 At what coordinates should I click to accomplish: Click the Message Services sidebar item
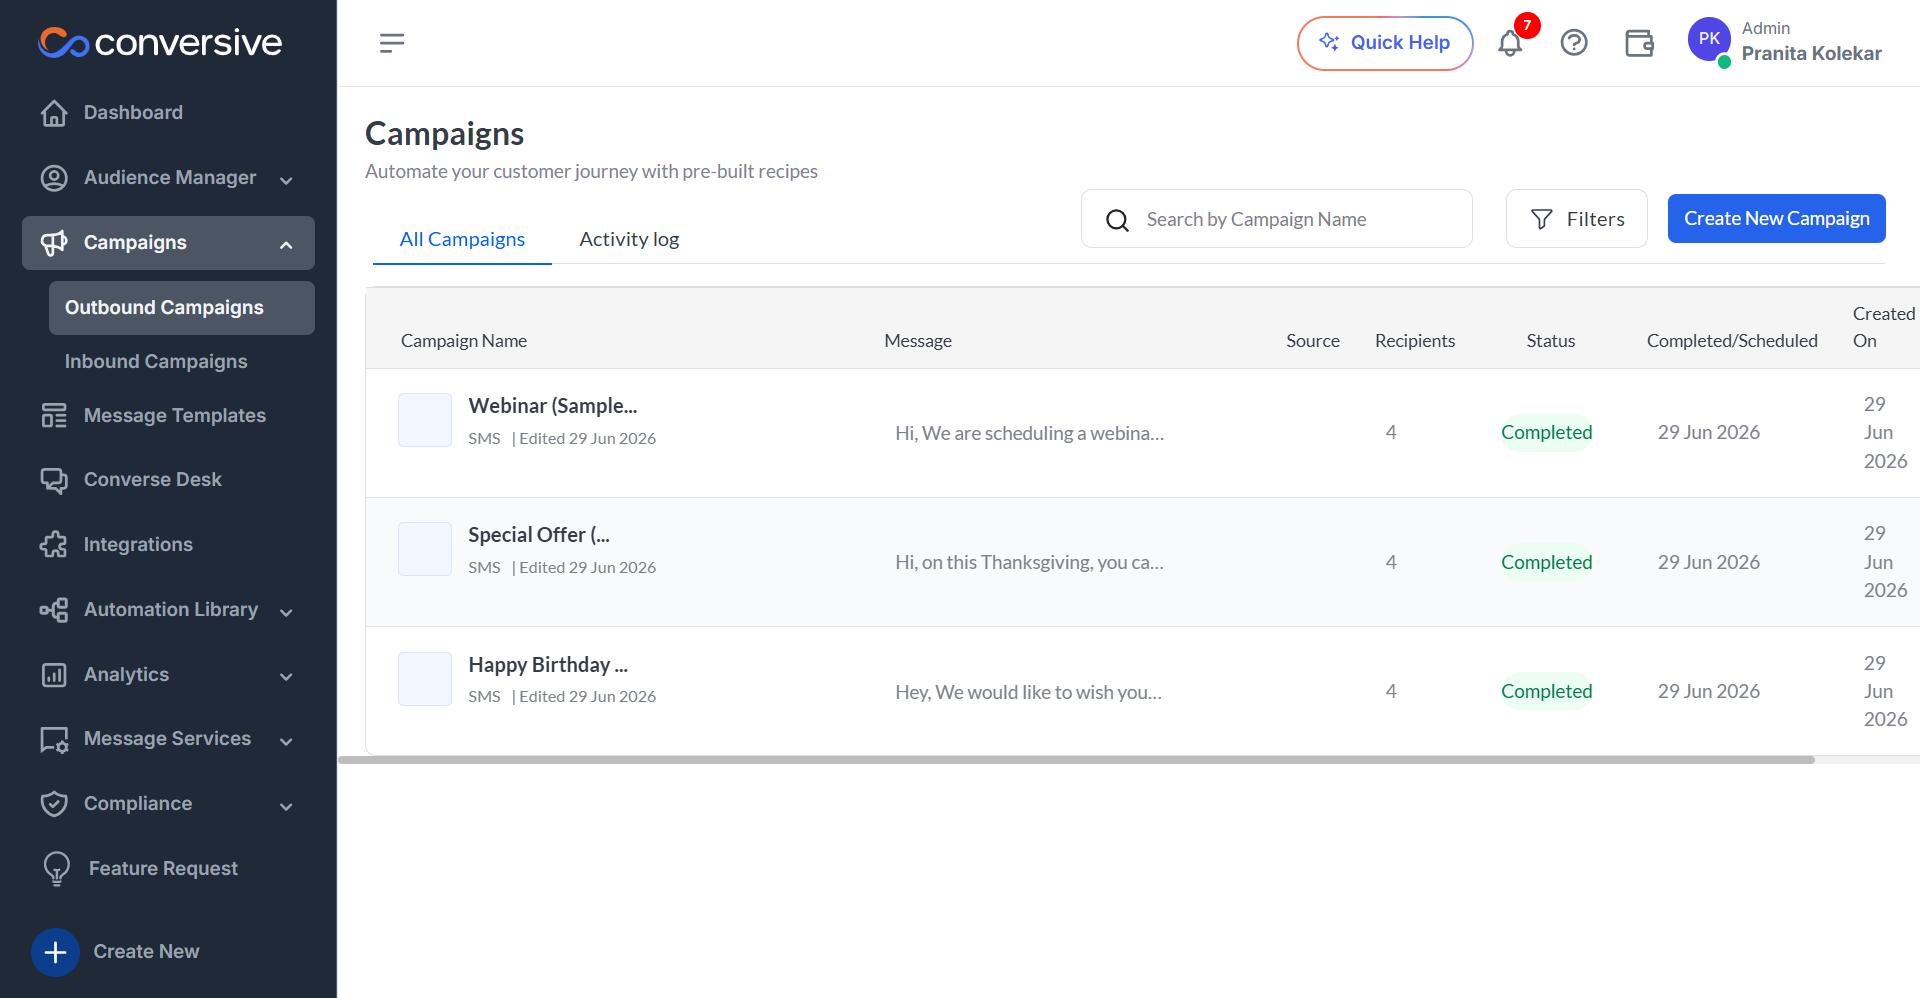pyautogui.click(x=168, y=739)
